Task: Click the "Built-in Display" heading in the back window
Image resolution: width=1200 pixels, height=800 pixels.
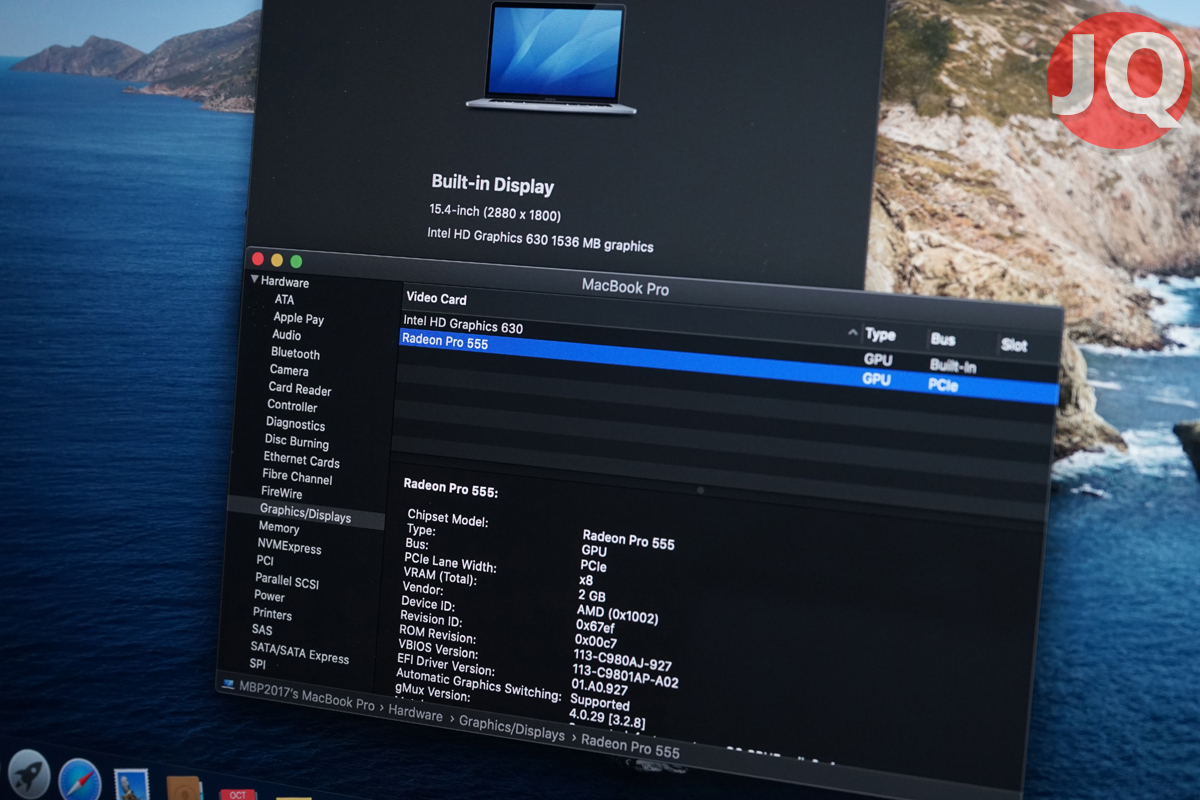Action: click(x=492, y=184)
